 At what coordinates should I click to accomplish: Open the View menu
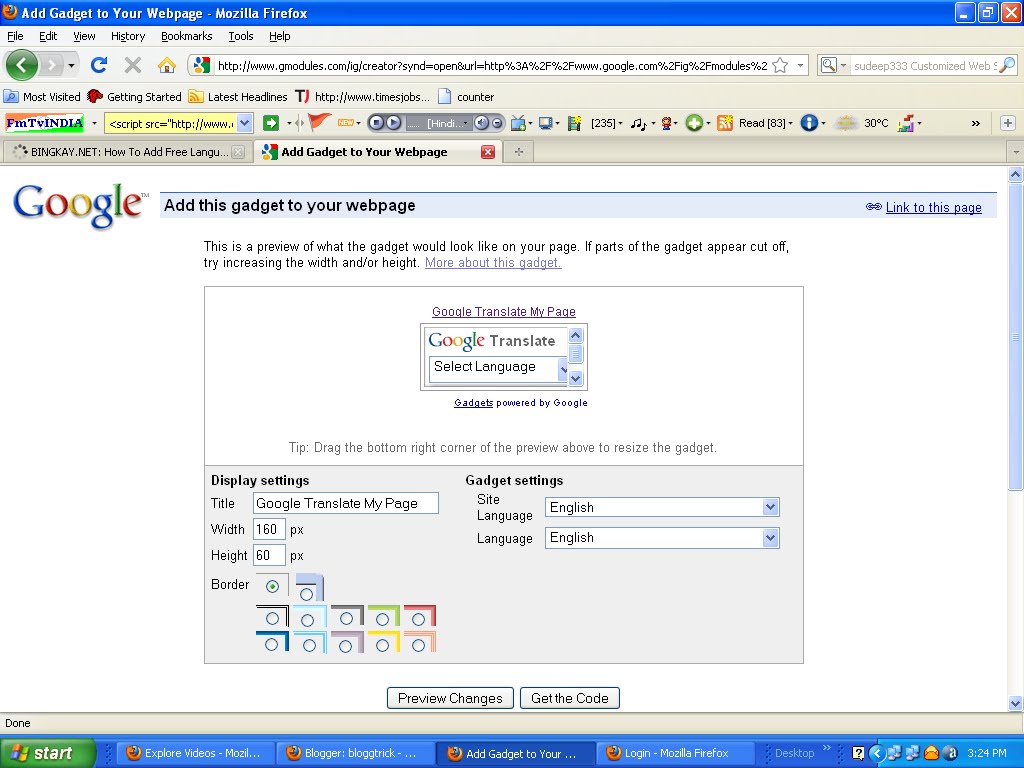point(84,36)
